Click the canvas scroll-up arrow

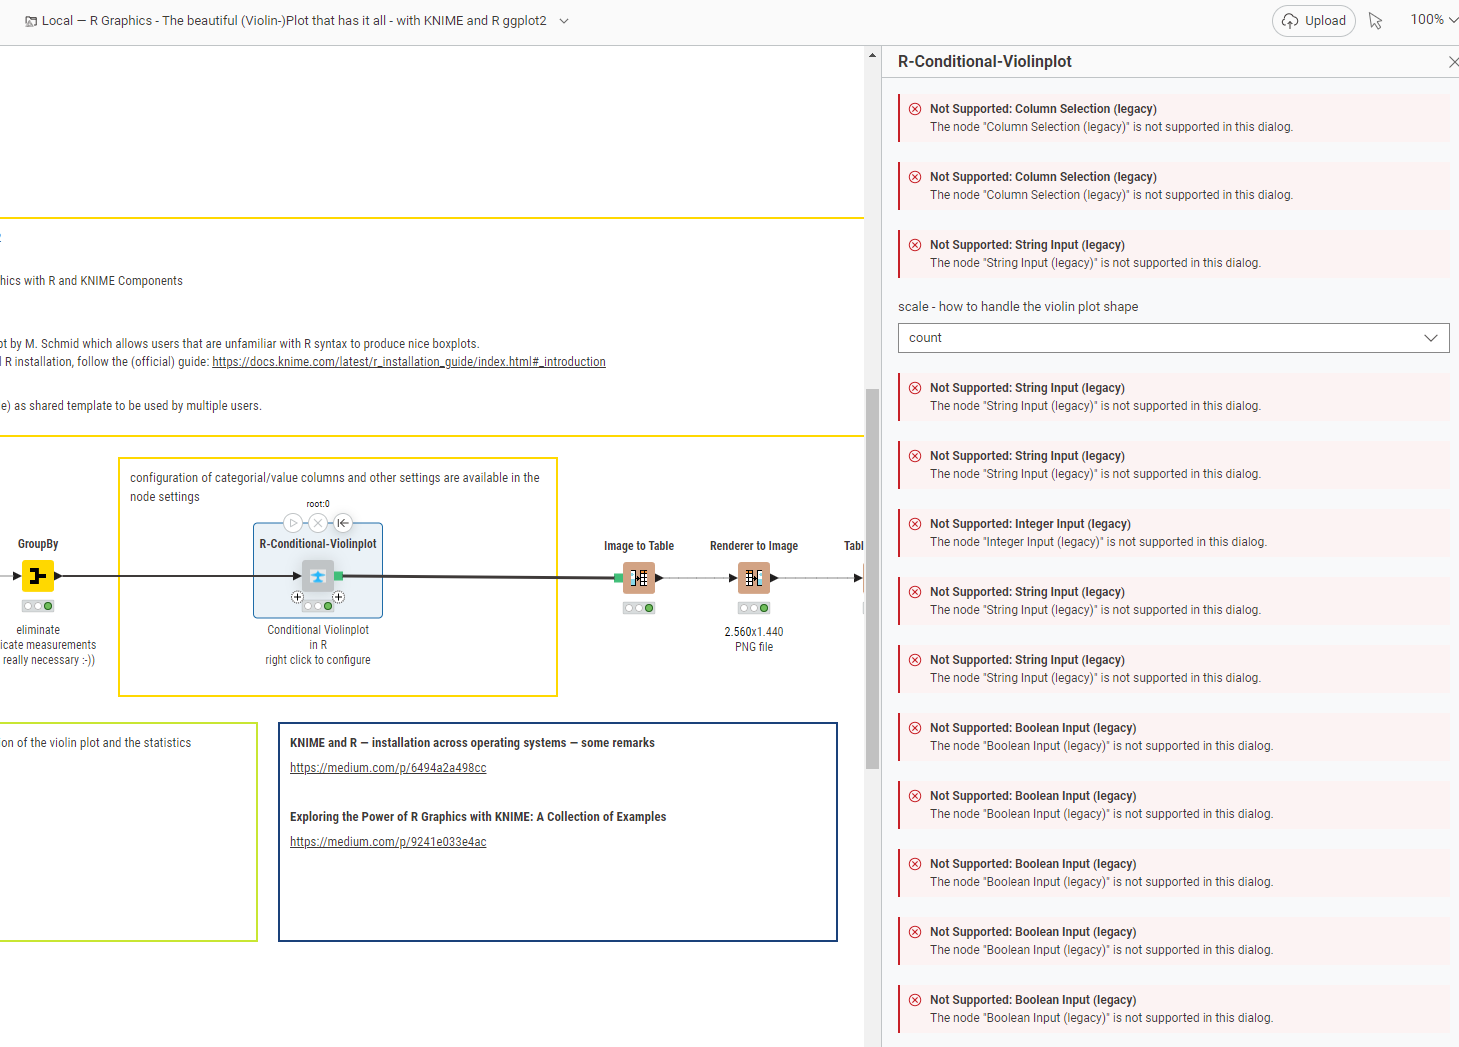point(872,55)
